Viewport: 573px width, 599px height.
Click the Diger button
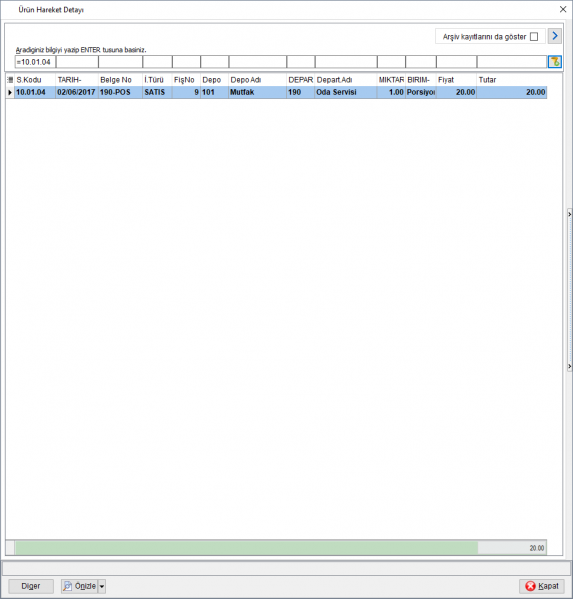tap(31, 586)
